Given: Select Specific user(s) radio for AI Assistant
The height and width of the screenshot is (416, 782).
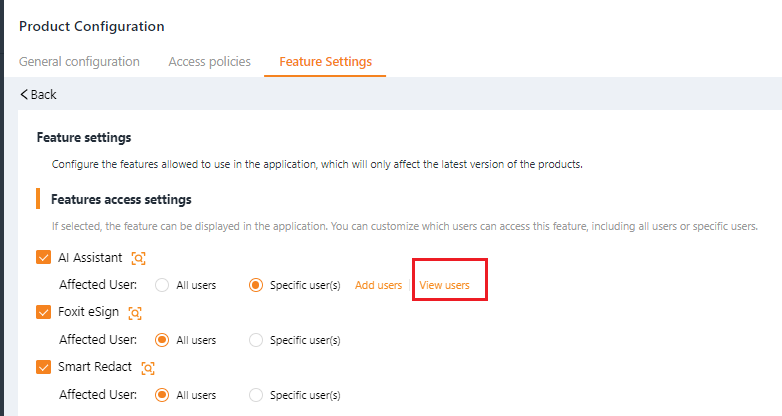Looking at the screenshot, I should tap(256, 285).
